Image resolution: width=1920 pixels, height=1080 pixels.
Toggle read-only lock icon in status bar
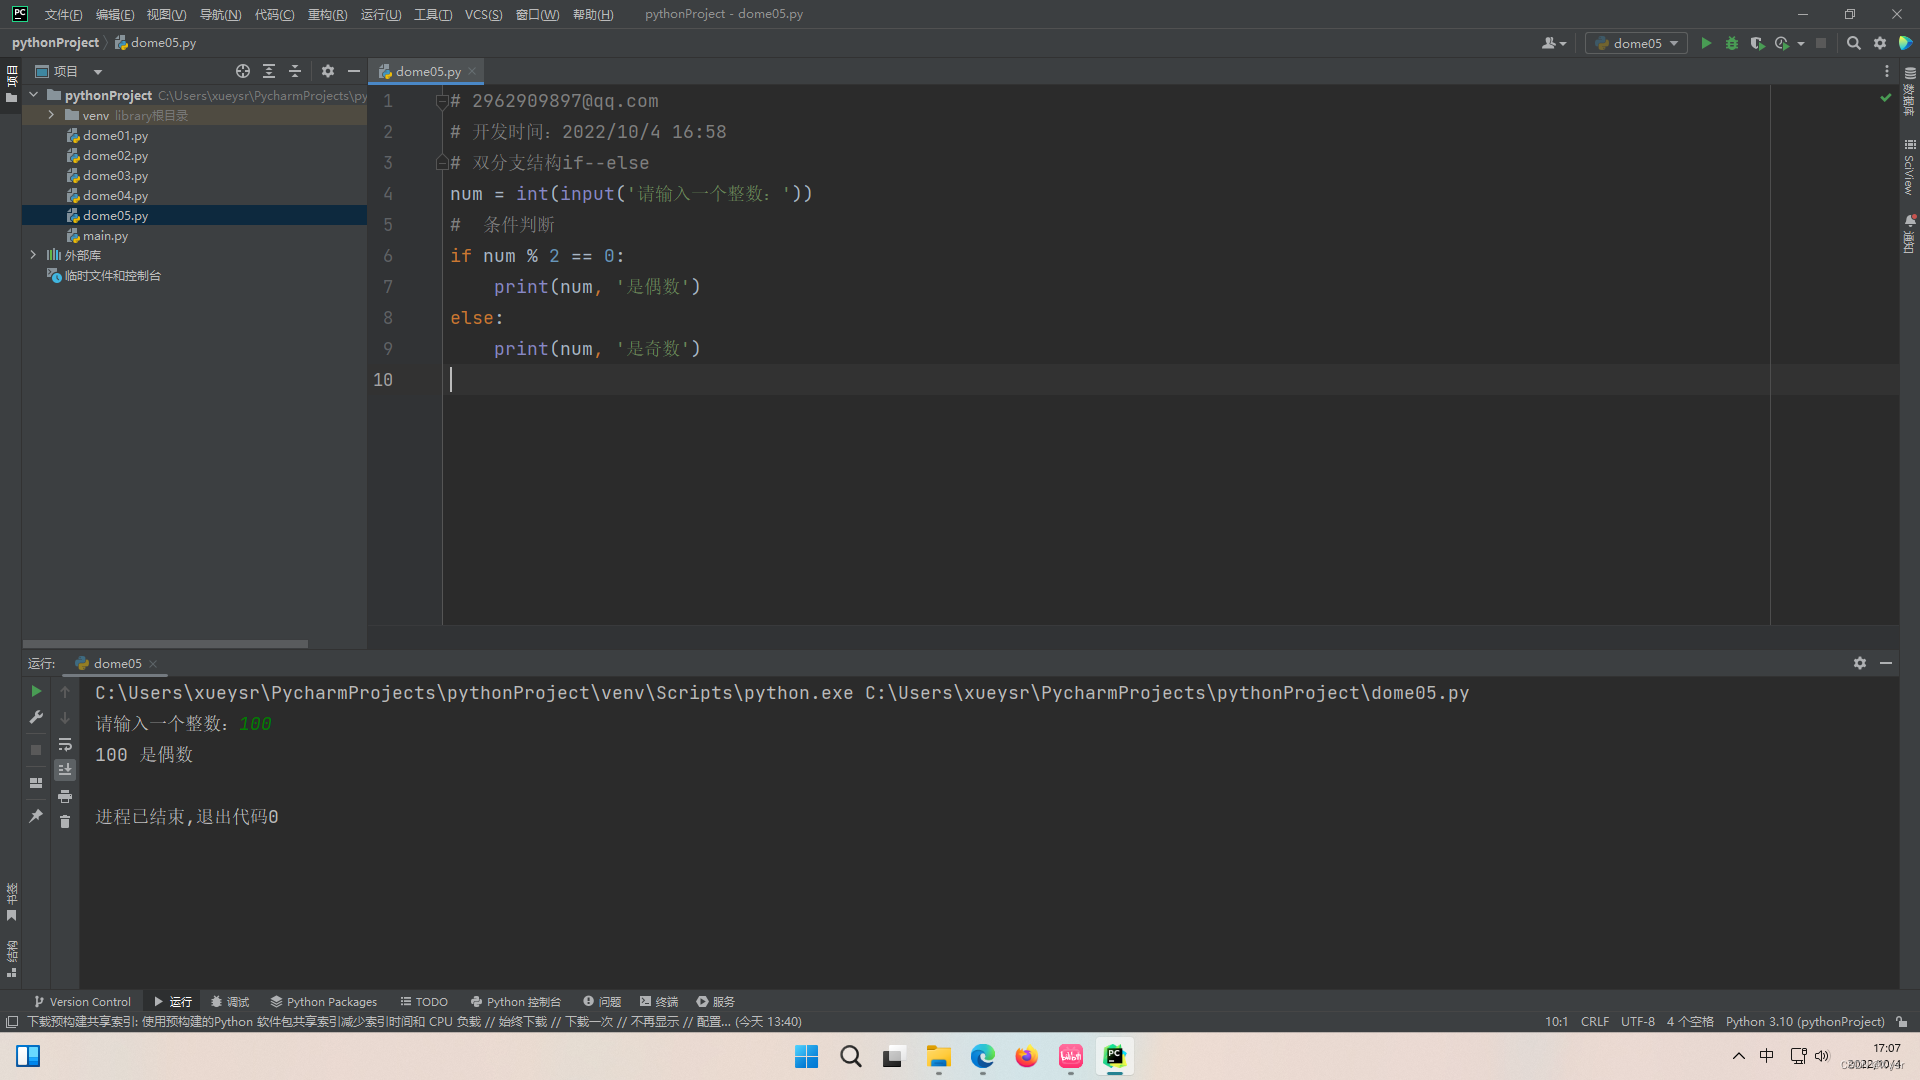1902,1021
